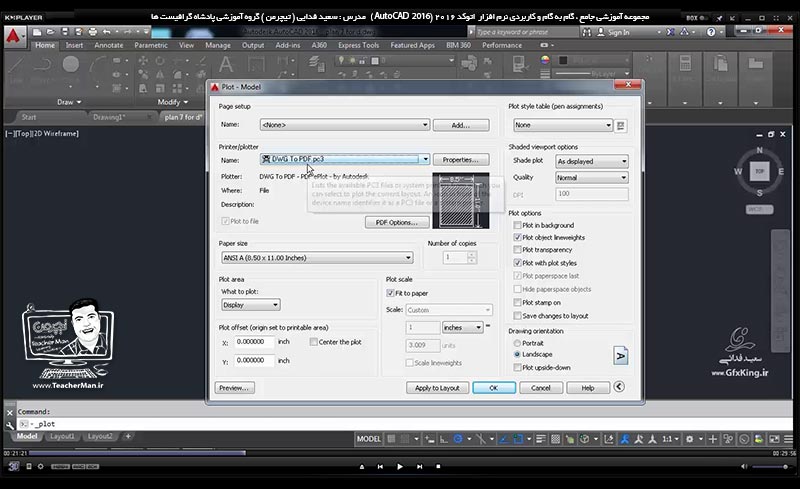Click PDF Options... button

(x=397, y=223)
